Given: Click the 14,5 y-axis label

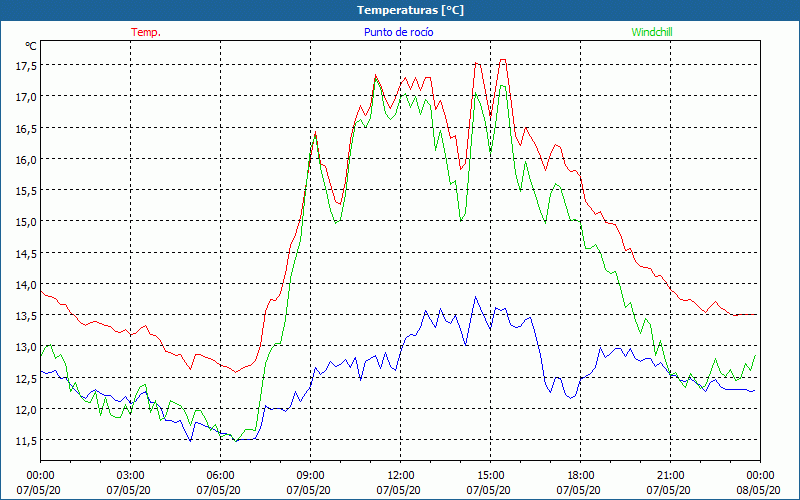Looking at the screenshot, I should click(27, 253).
